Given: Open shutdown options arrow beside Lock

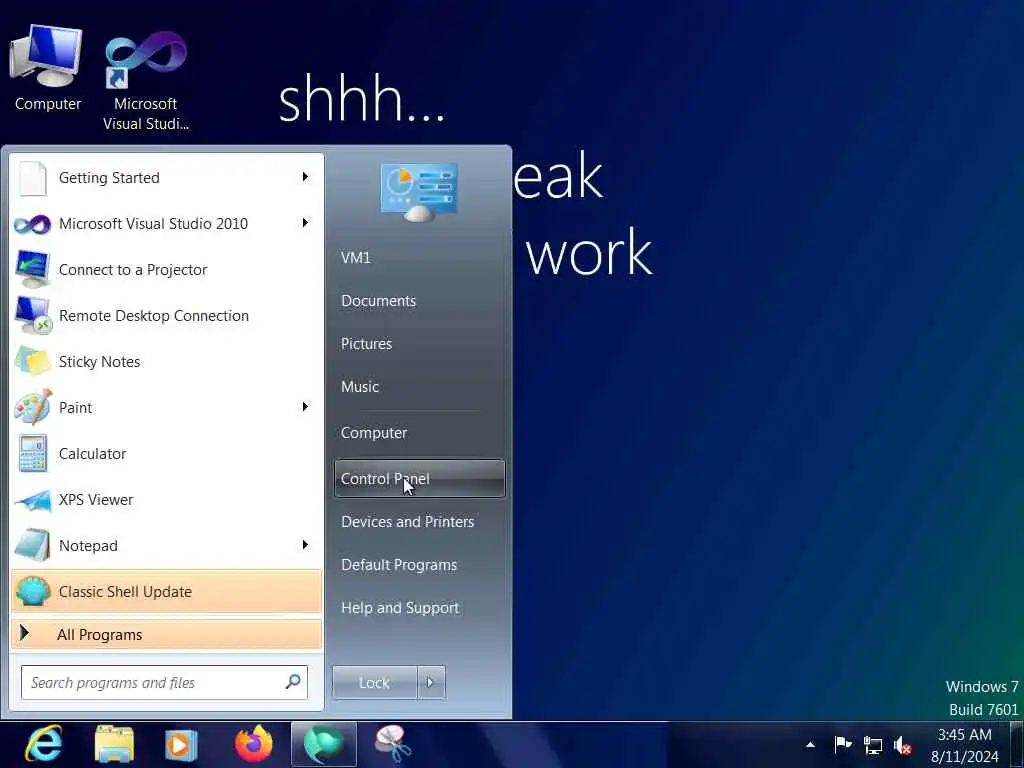Looking at the screenshot, I should click(431, 682).
